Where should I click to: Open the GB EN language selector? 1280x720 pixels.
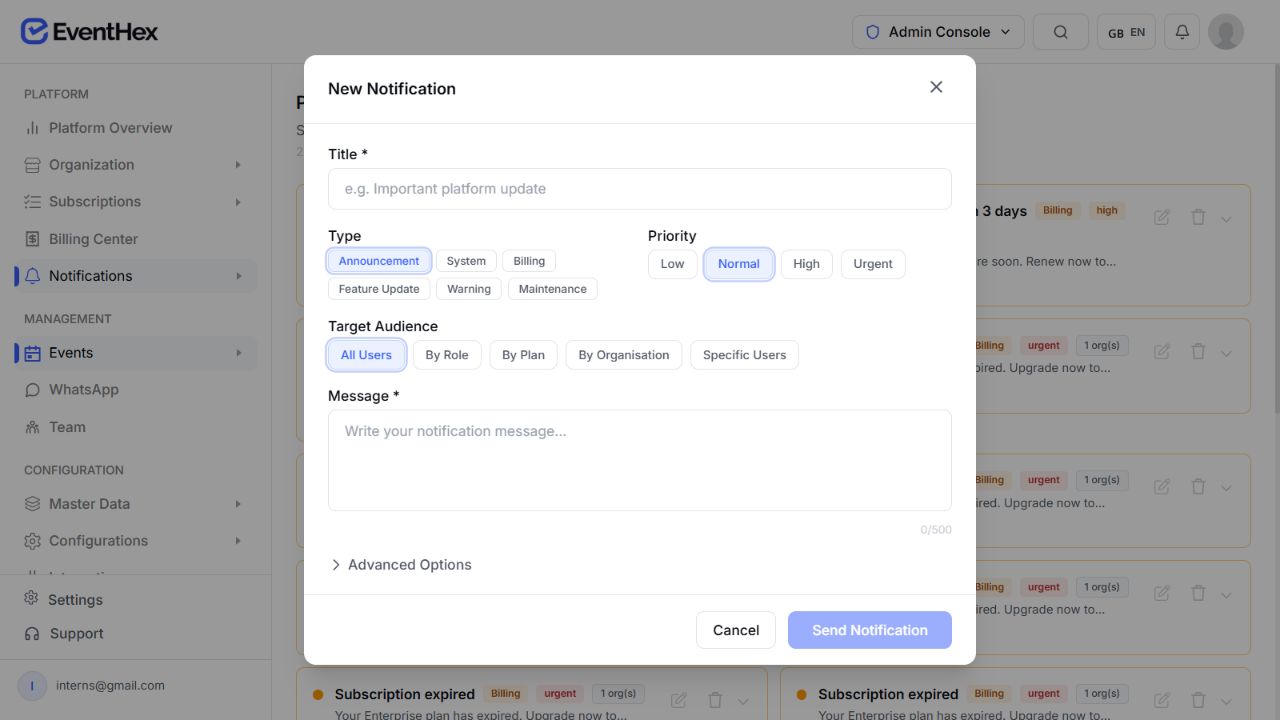click(x=1126, y=32)
